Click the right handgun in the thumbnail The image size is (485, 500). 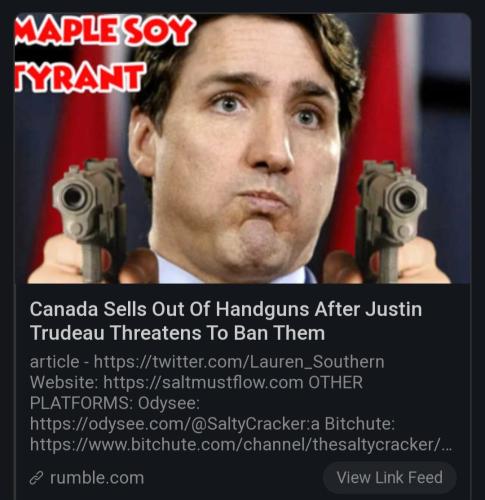pos(393,218)
